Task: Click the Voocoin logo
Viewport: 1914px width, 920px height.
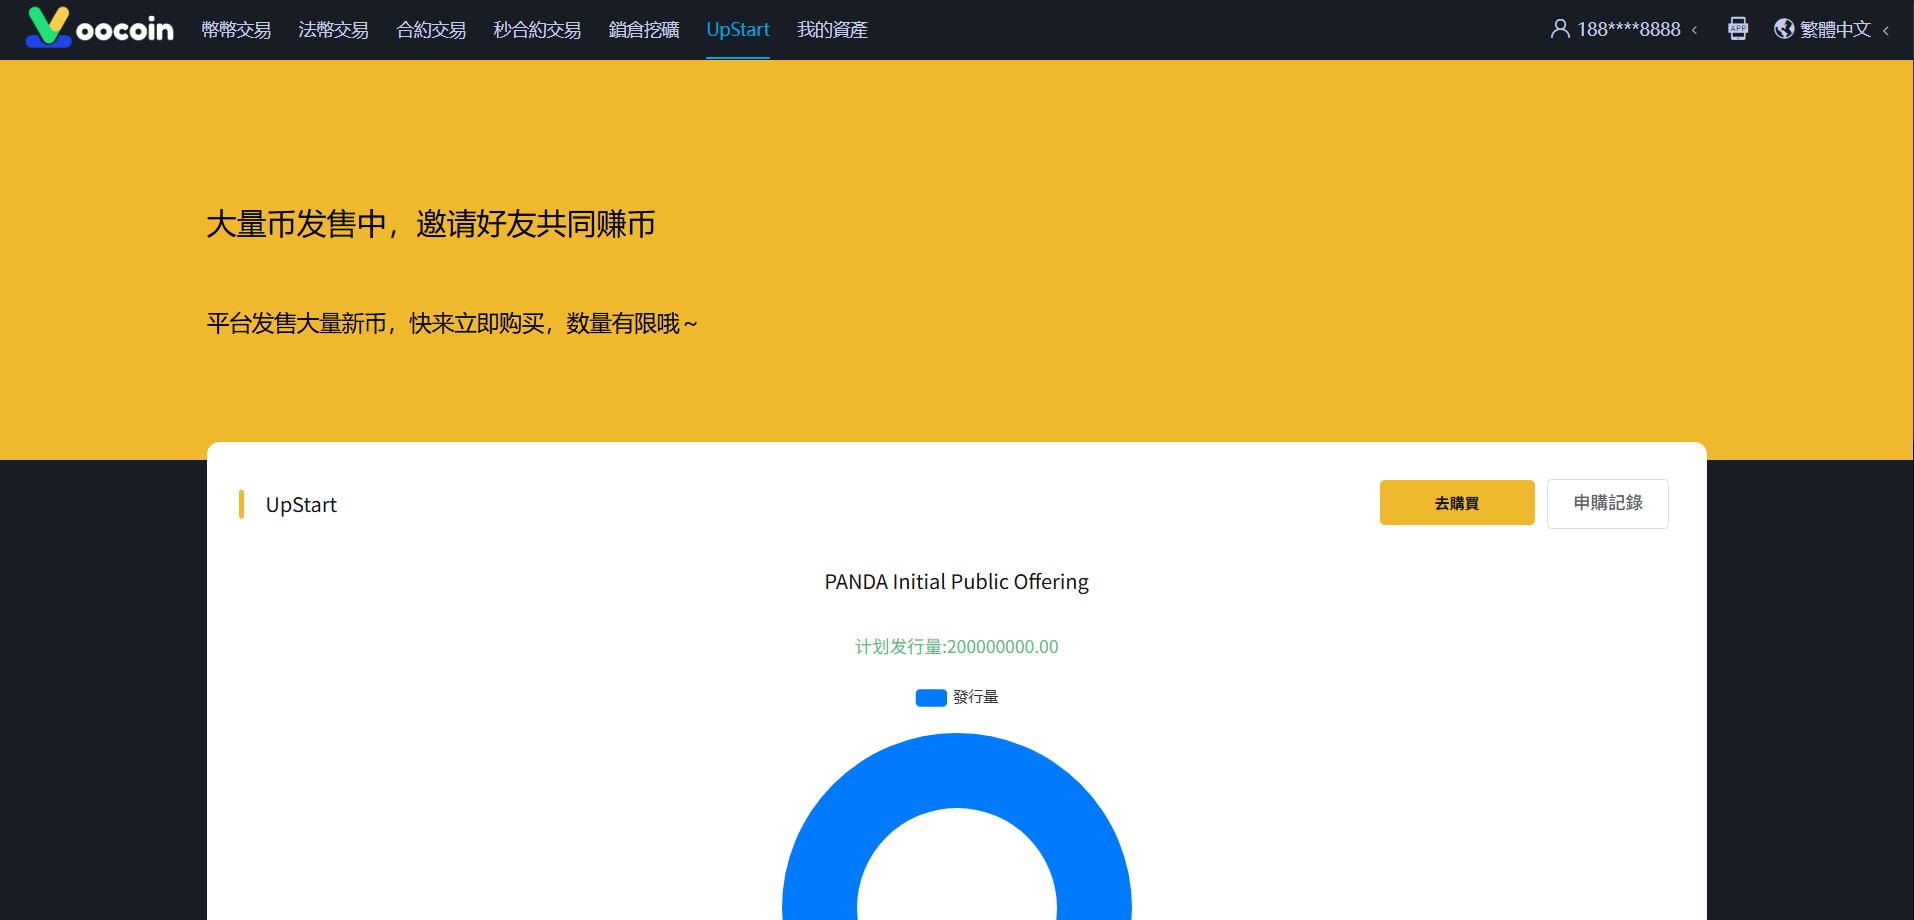Action: coord(100,28)
